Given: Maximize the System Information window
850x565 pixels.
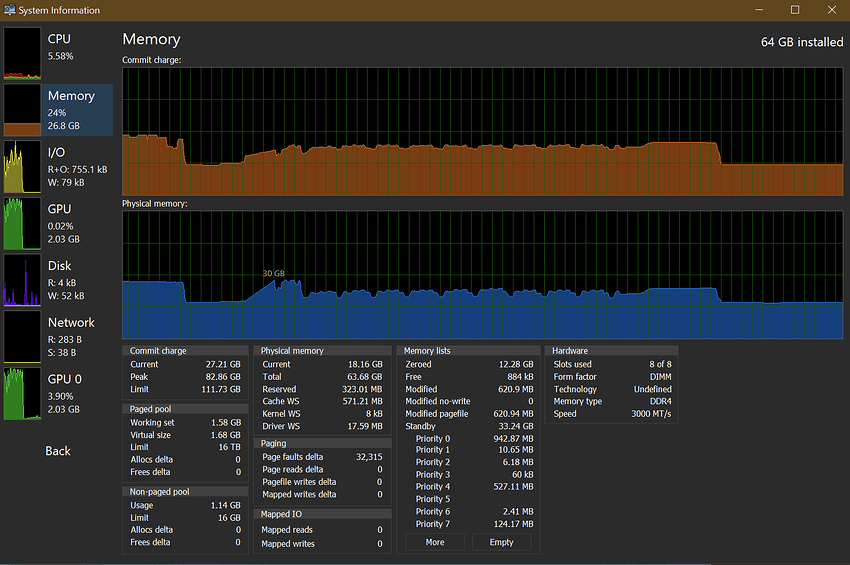Looking at the screenshot, I should [795, 10].
